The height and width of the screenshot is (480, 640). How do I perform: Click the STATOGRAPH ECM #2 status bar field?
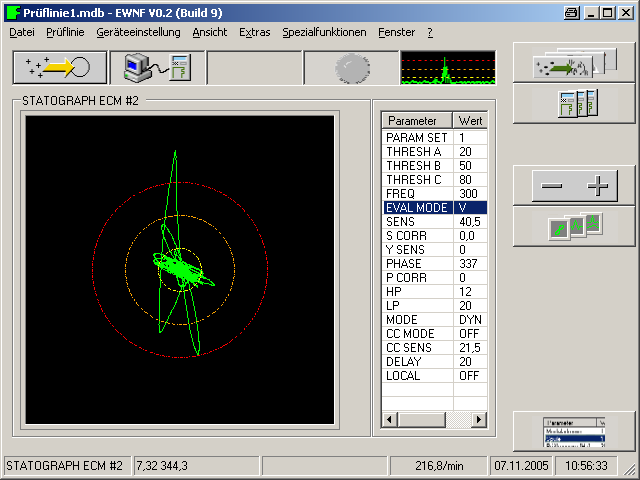67,466
